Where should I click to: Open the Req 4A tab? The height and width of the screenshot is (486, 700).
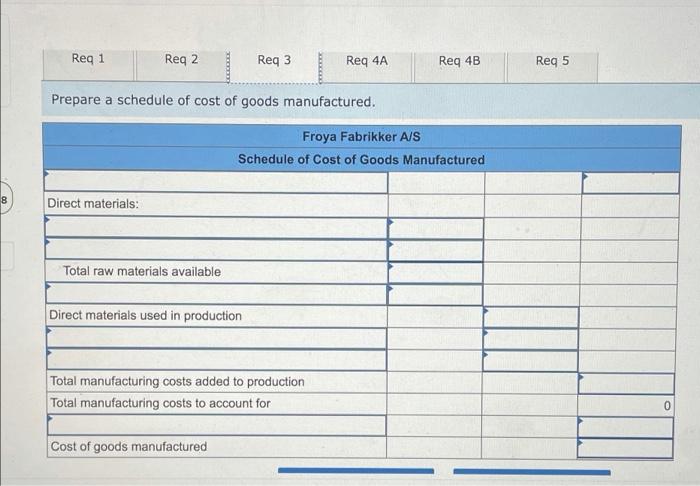pos(367,67)
